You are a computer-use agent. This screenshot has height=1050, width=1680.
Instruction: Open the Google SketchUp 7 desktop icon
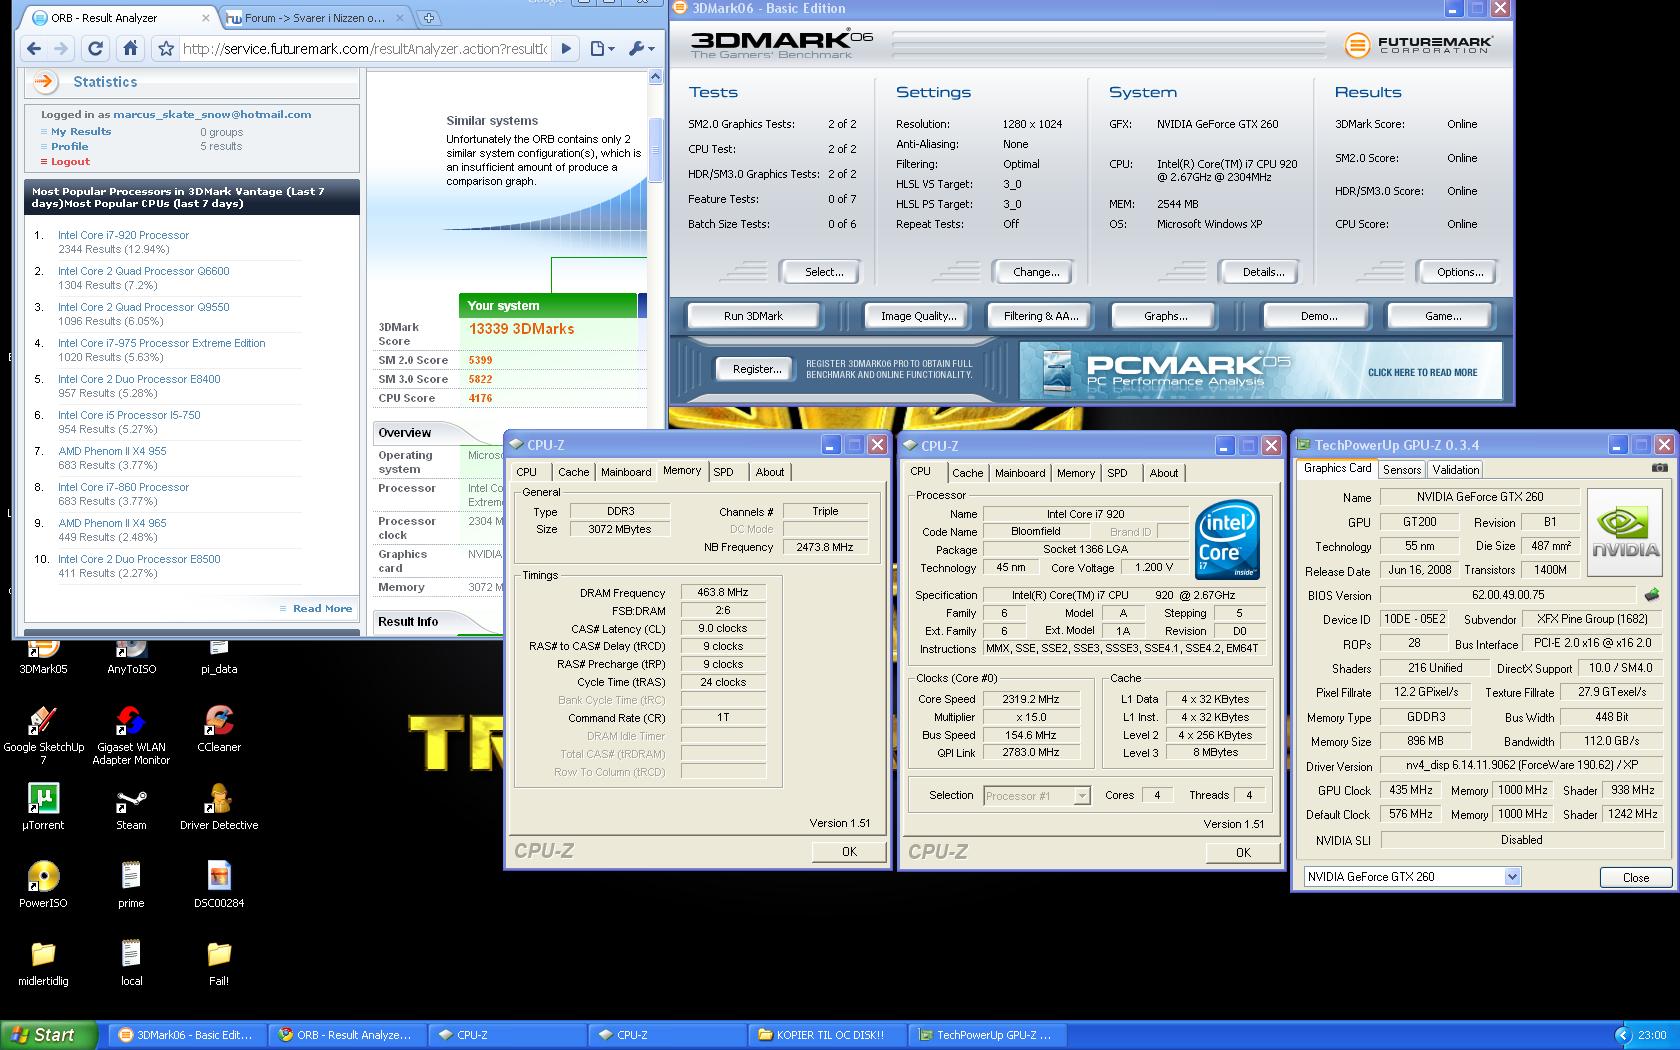point(43,735)
